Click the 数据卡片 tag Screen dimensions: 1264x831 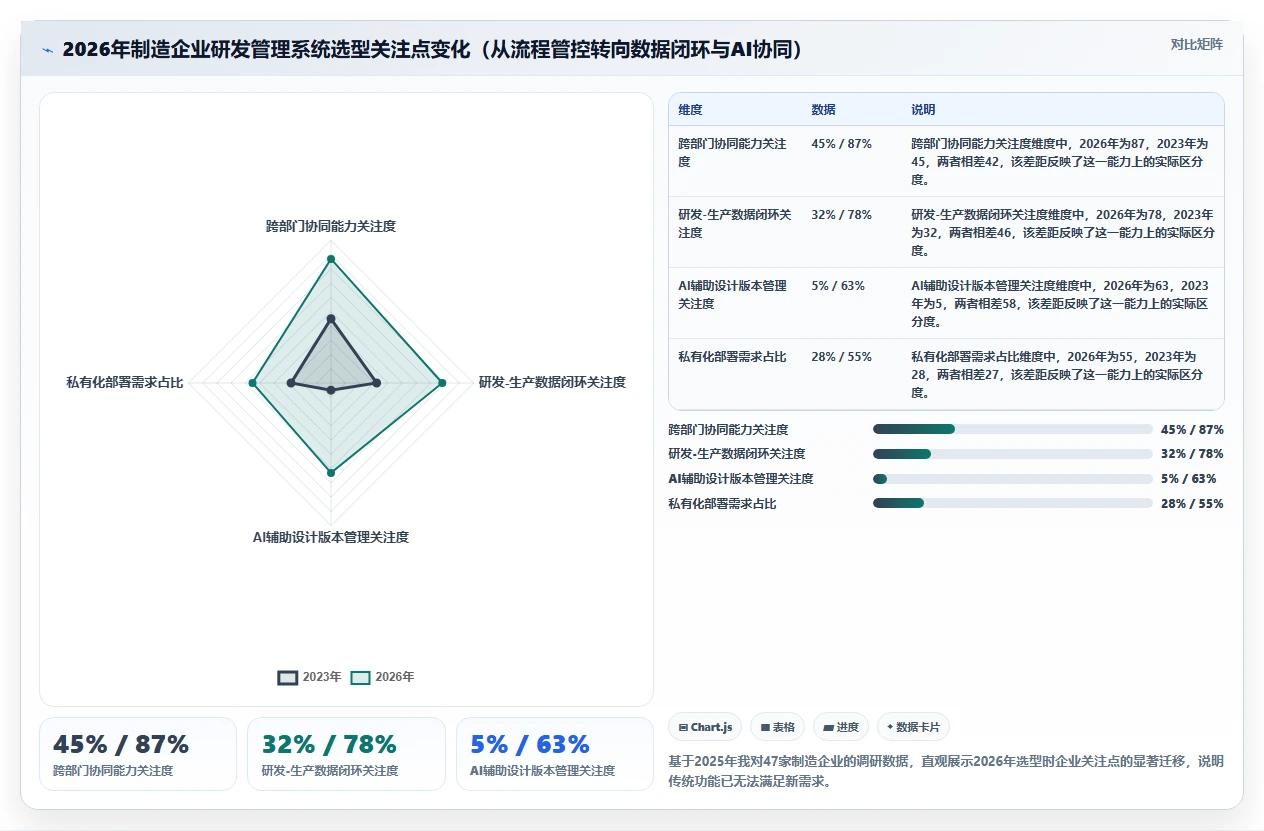[x=913, y=727]
